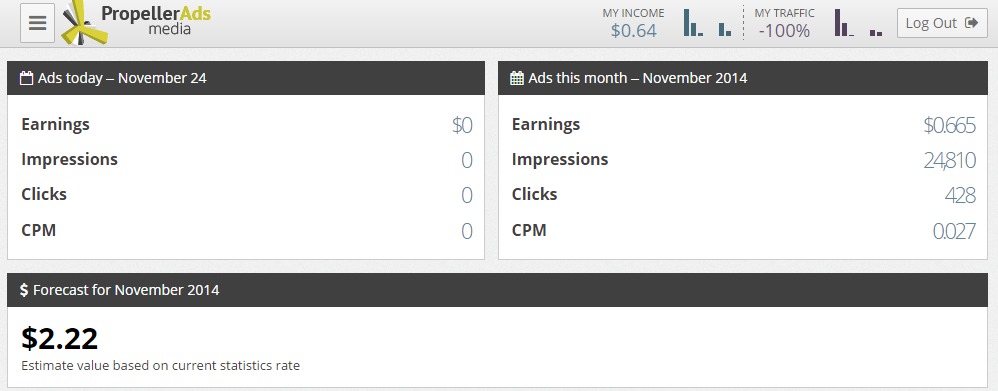Open the hamburger menu

click(38, 23)
